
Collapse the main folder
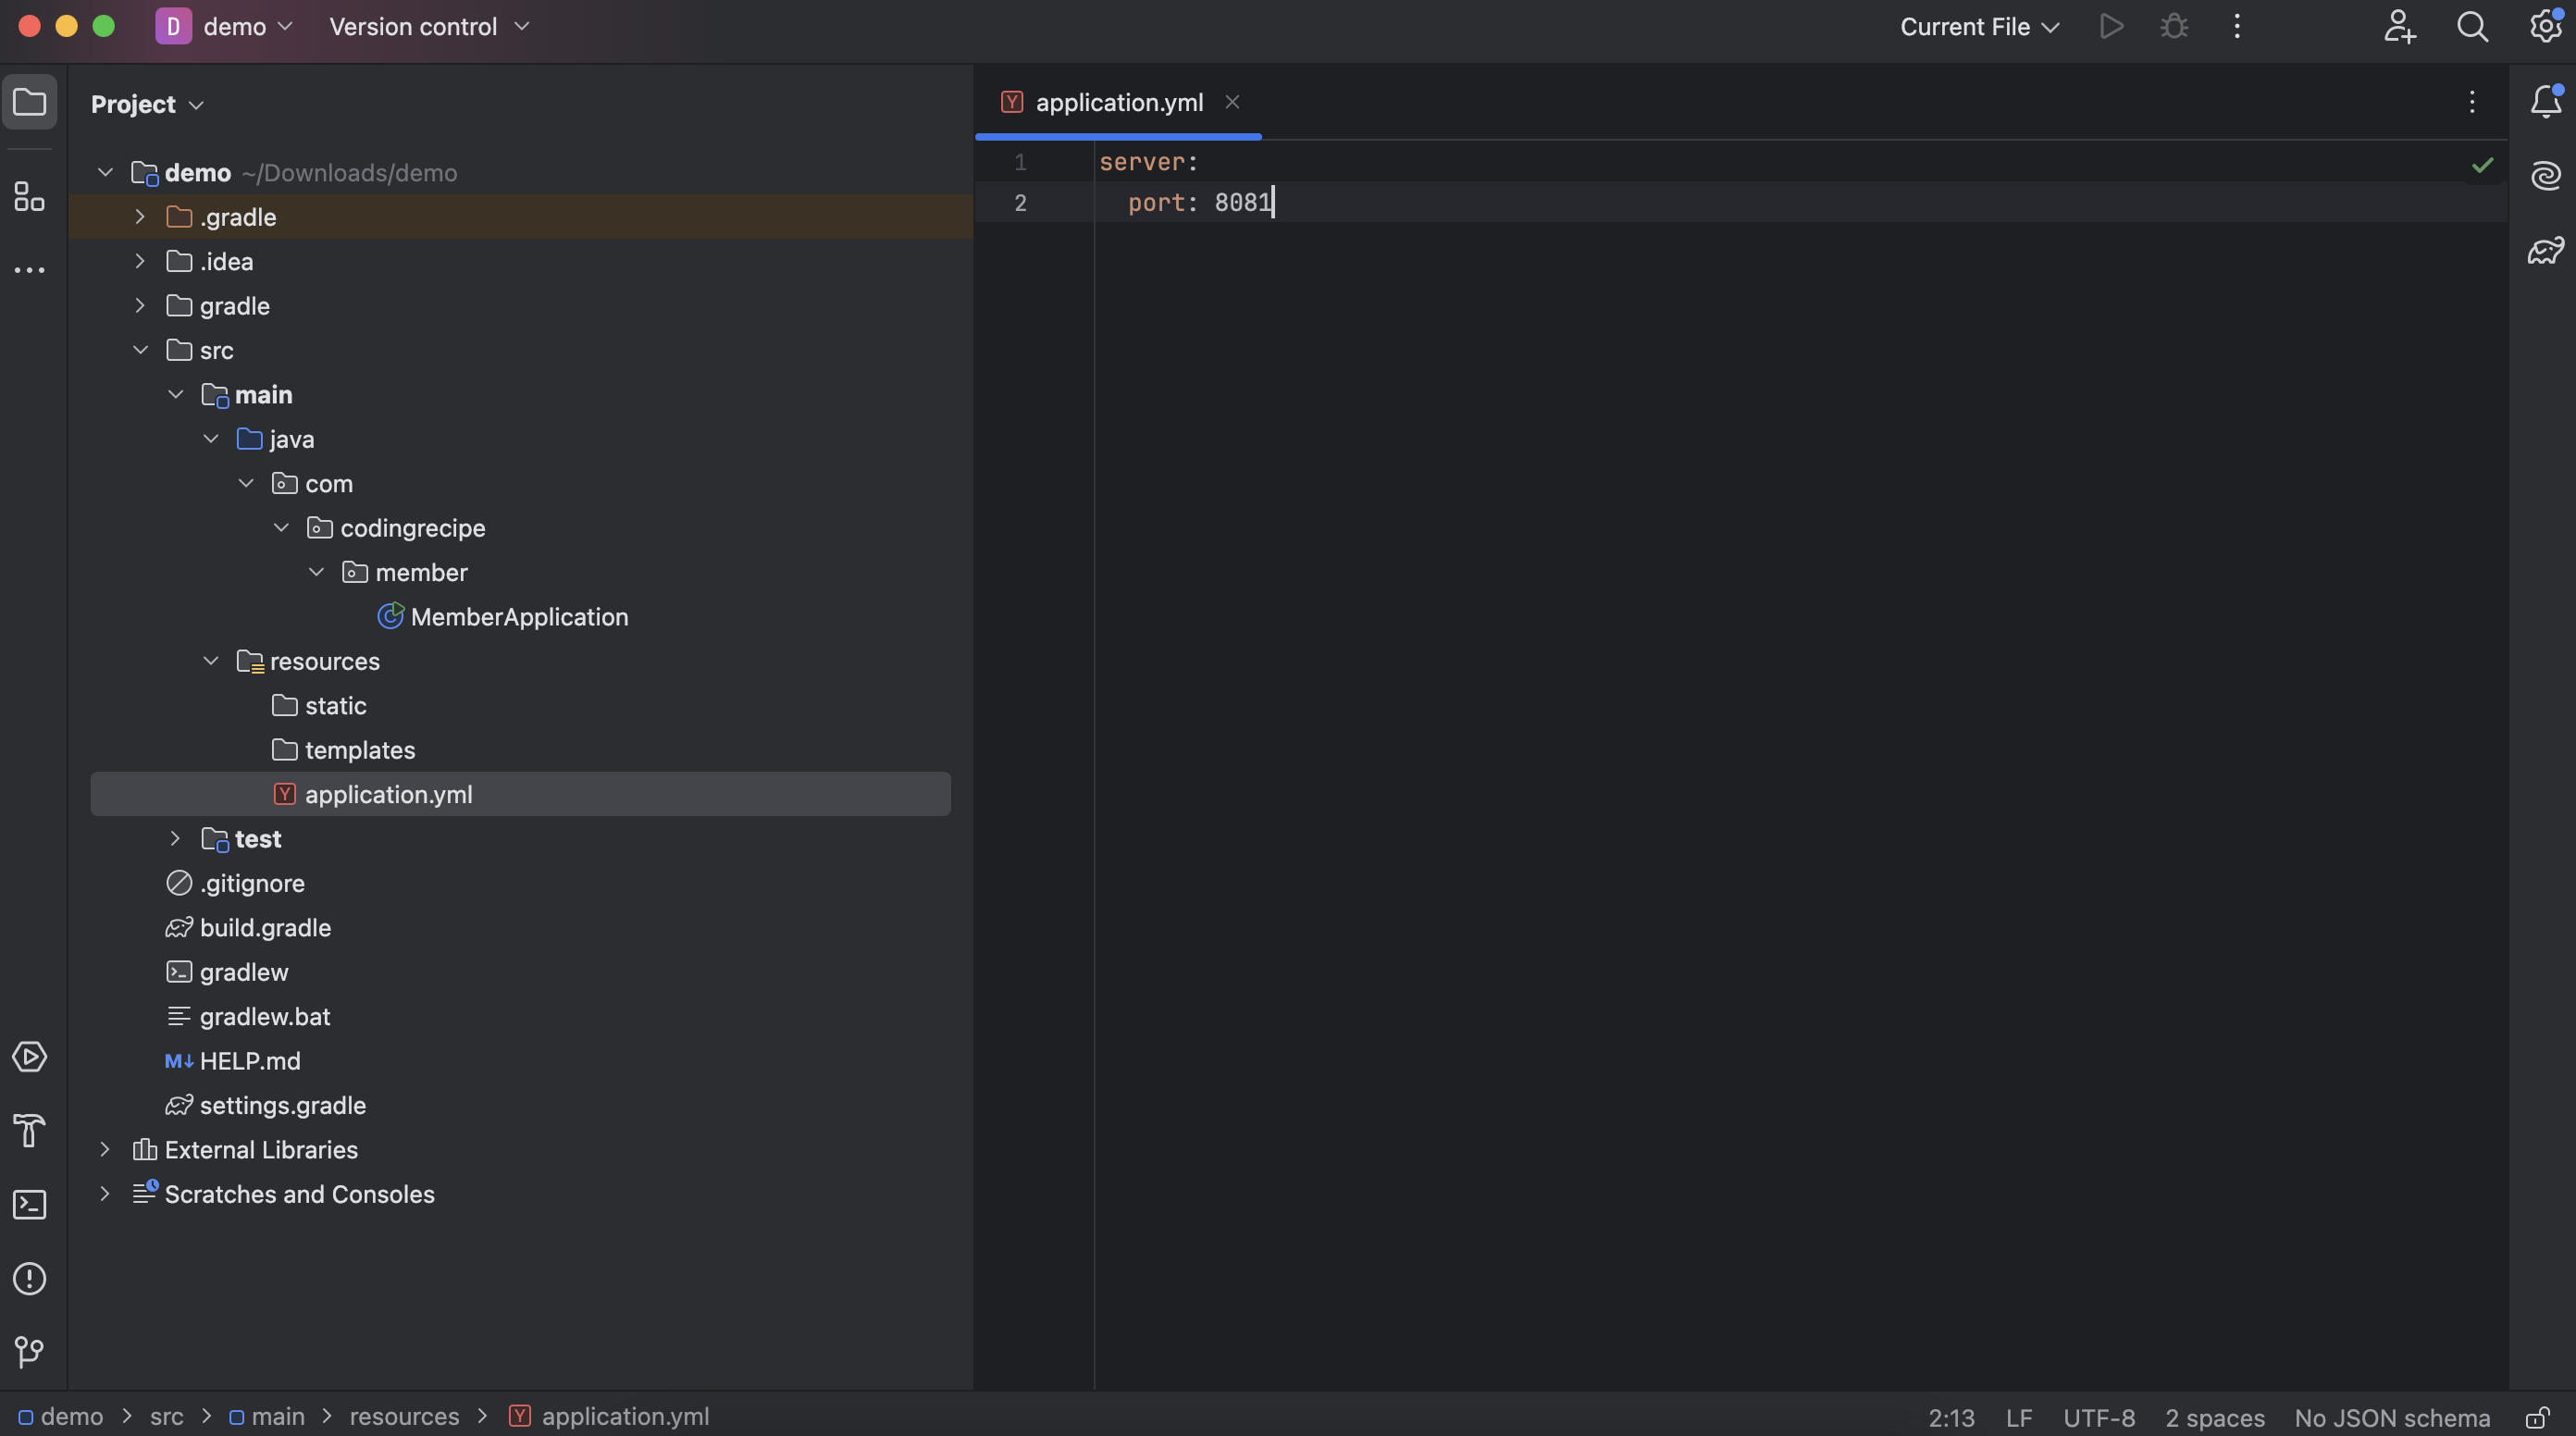click(x=175, y=394)
